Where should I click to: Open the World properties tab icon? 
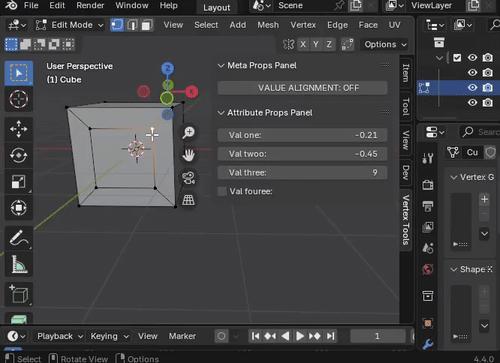(x=428, y=269)
